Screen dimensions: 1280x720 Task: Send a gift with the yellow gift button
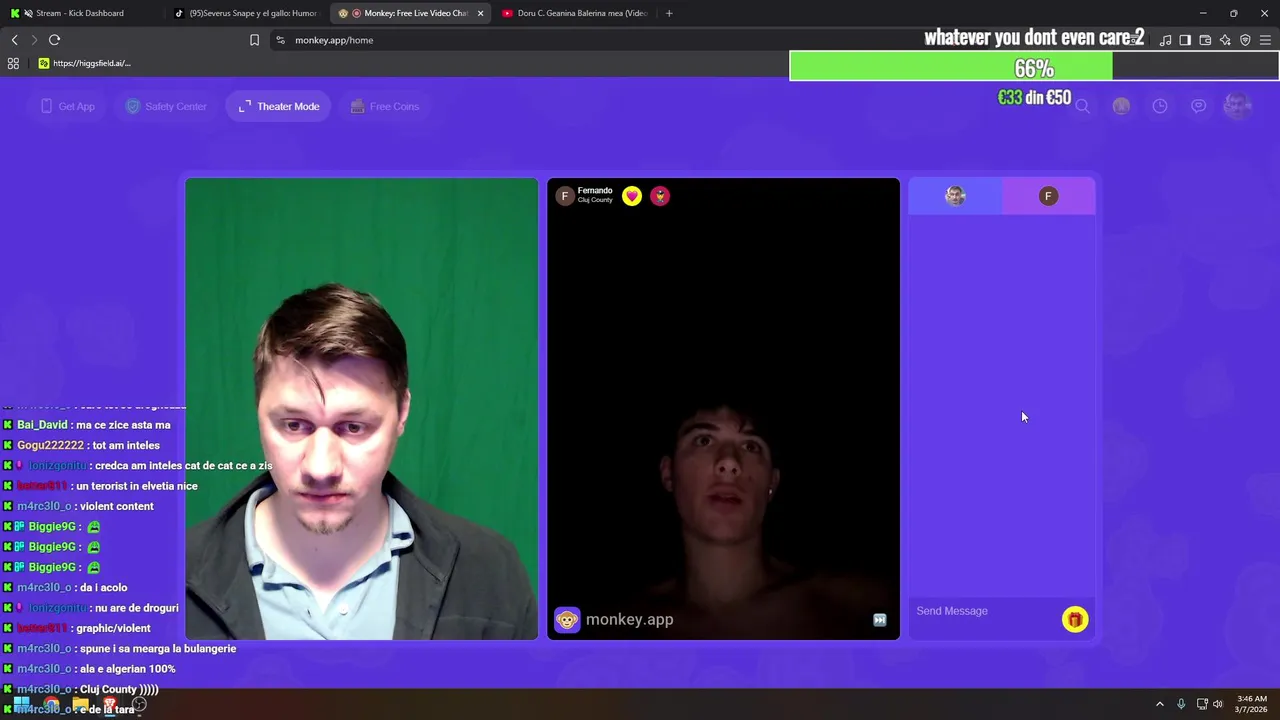(1075, 620)
